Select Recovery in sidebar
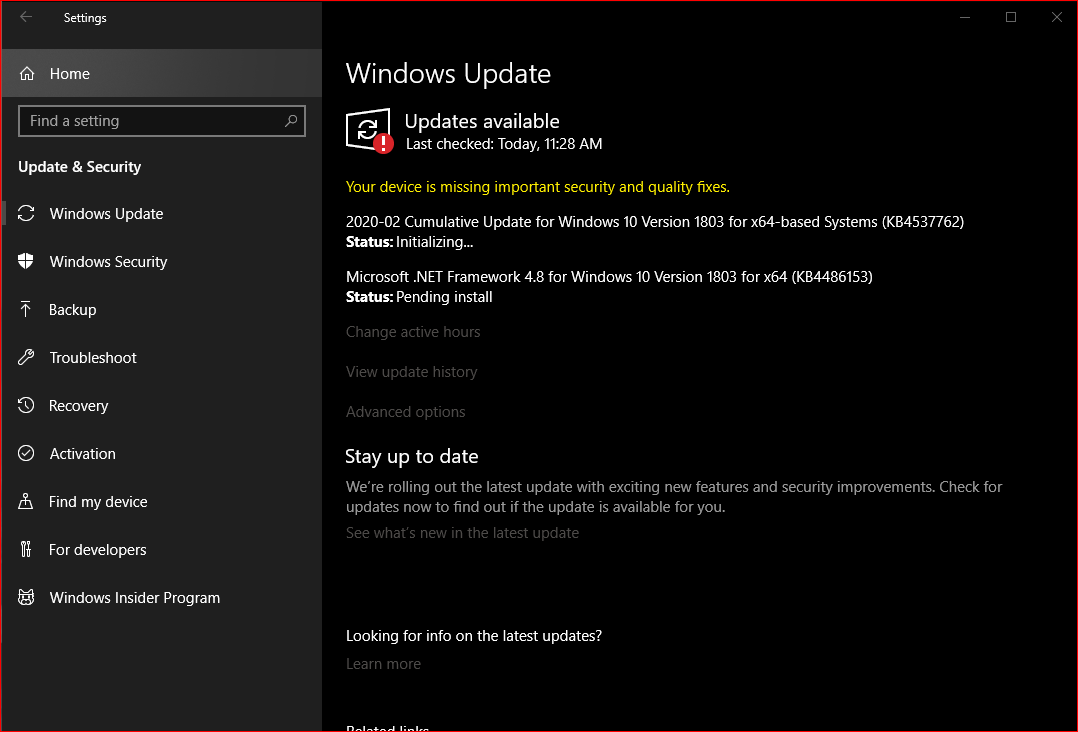Image resolution: width=1078 pixels, height=732 pixels. pos(162,406)
